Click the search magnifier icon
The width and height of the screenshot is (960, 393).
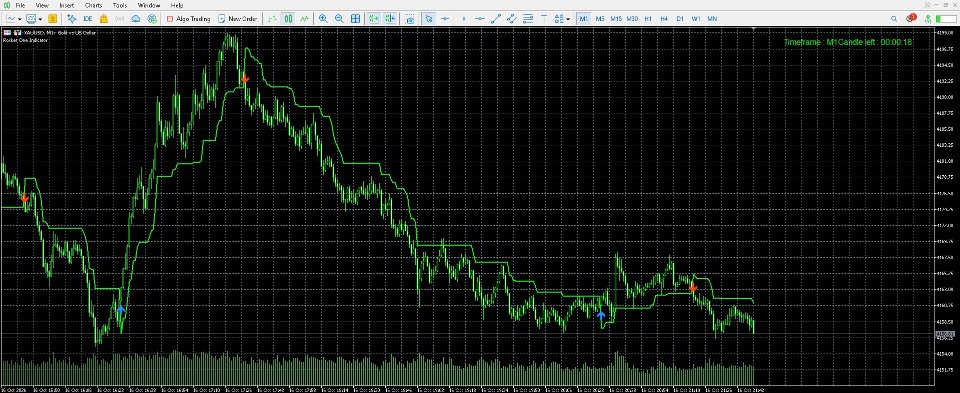894,18
